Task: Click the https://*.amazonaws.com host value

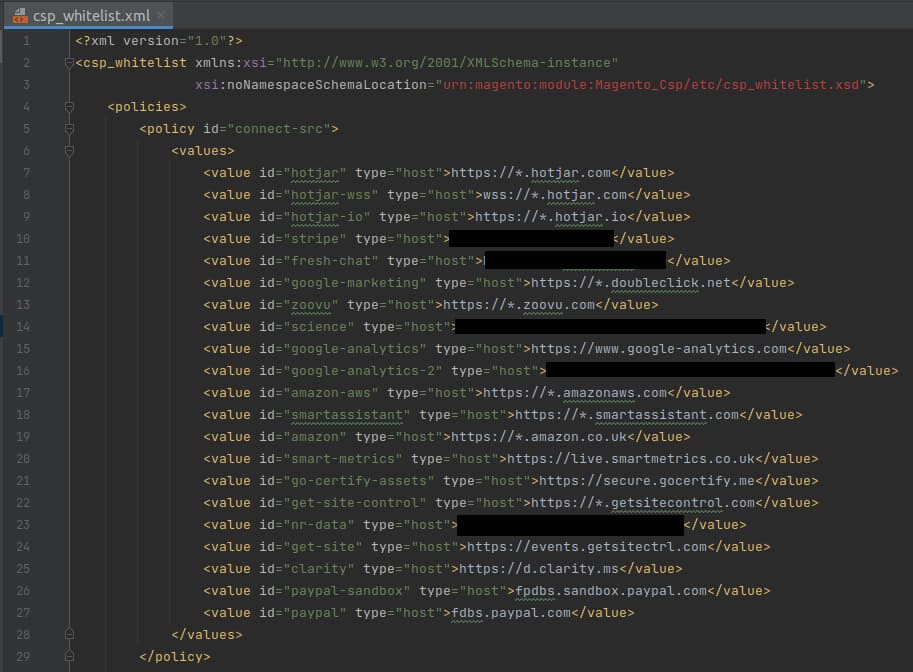Action: pos(575,393)
